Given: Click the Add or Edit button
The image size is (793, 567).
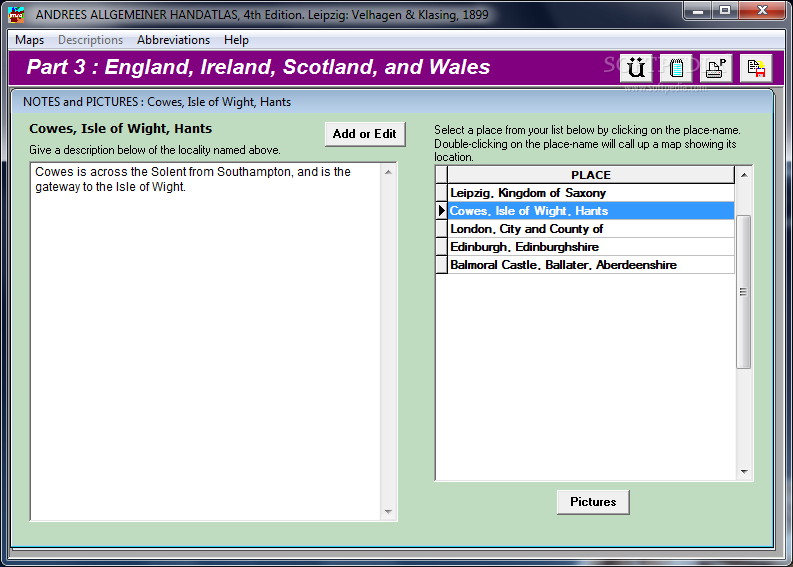Looking at the screenshot, I should point(365,134).
